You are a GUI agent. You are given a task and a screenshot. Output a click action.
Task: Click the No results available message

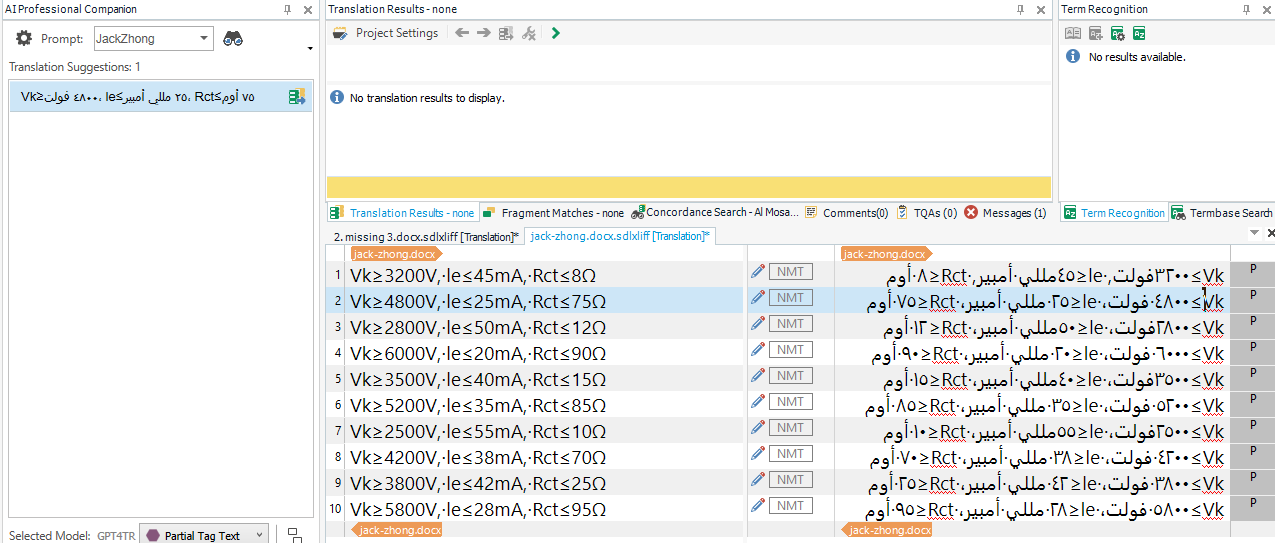coord(1137,57)
